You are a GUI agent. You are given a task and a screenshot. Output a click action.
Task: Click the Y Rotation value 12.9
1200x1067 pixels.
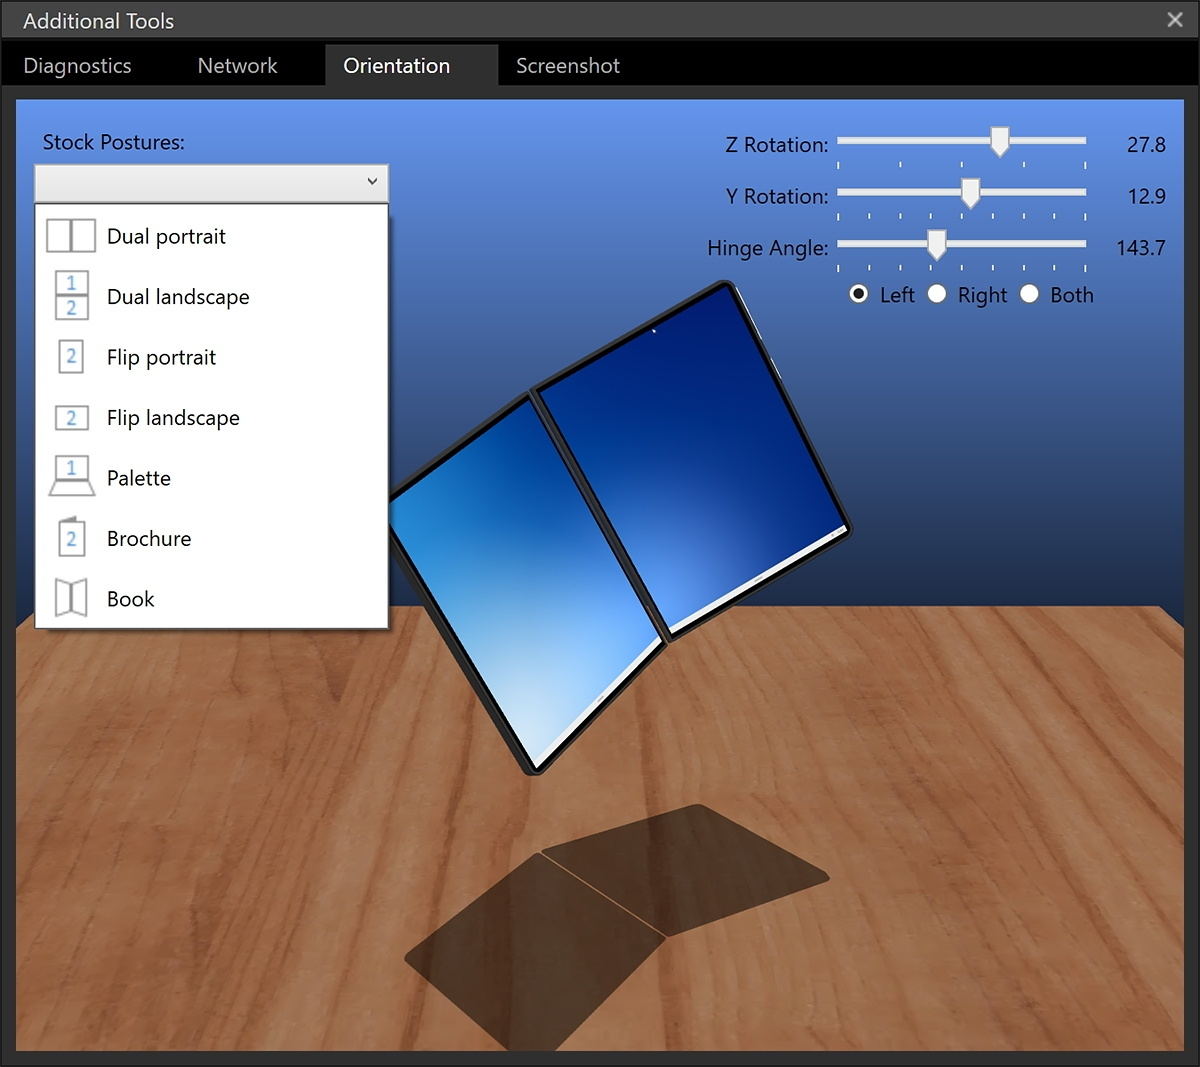click(1146, 196)
